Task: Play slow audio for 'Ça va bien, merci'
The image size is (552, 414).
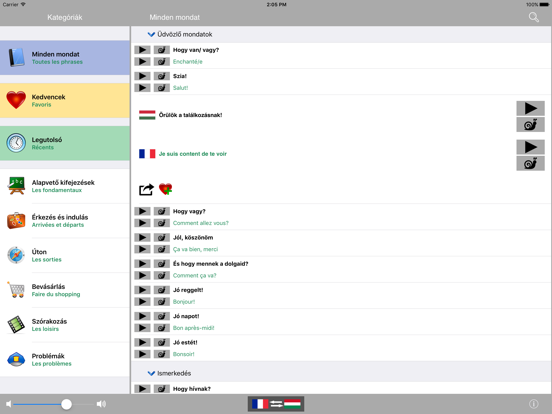Action: tap(162, 249)
